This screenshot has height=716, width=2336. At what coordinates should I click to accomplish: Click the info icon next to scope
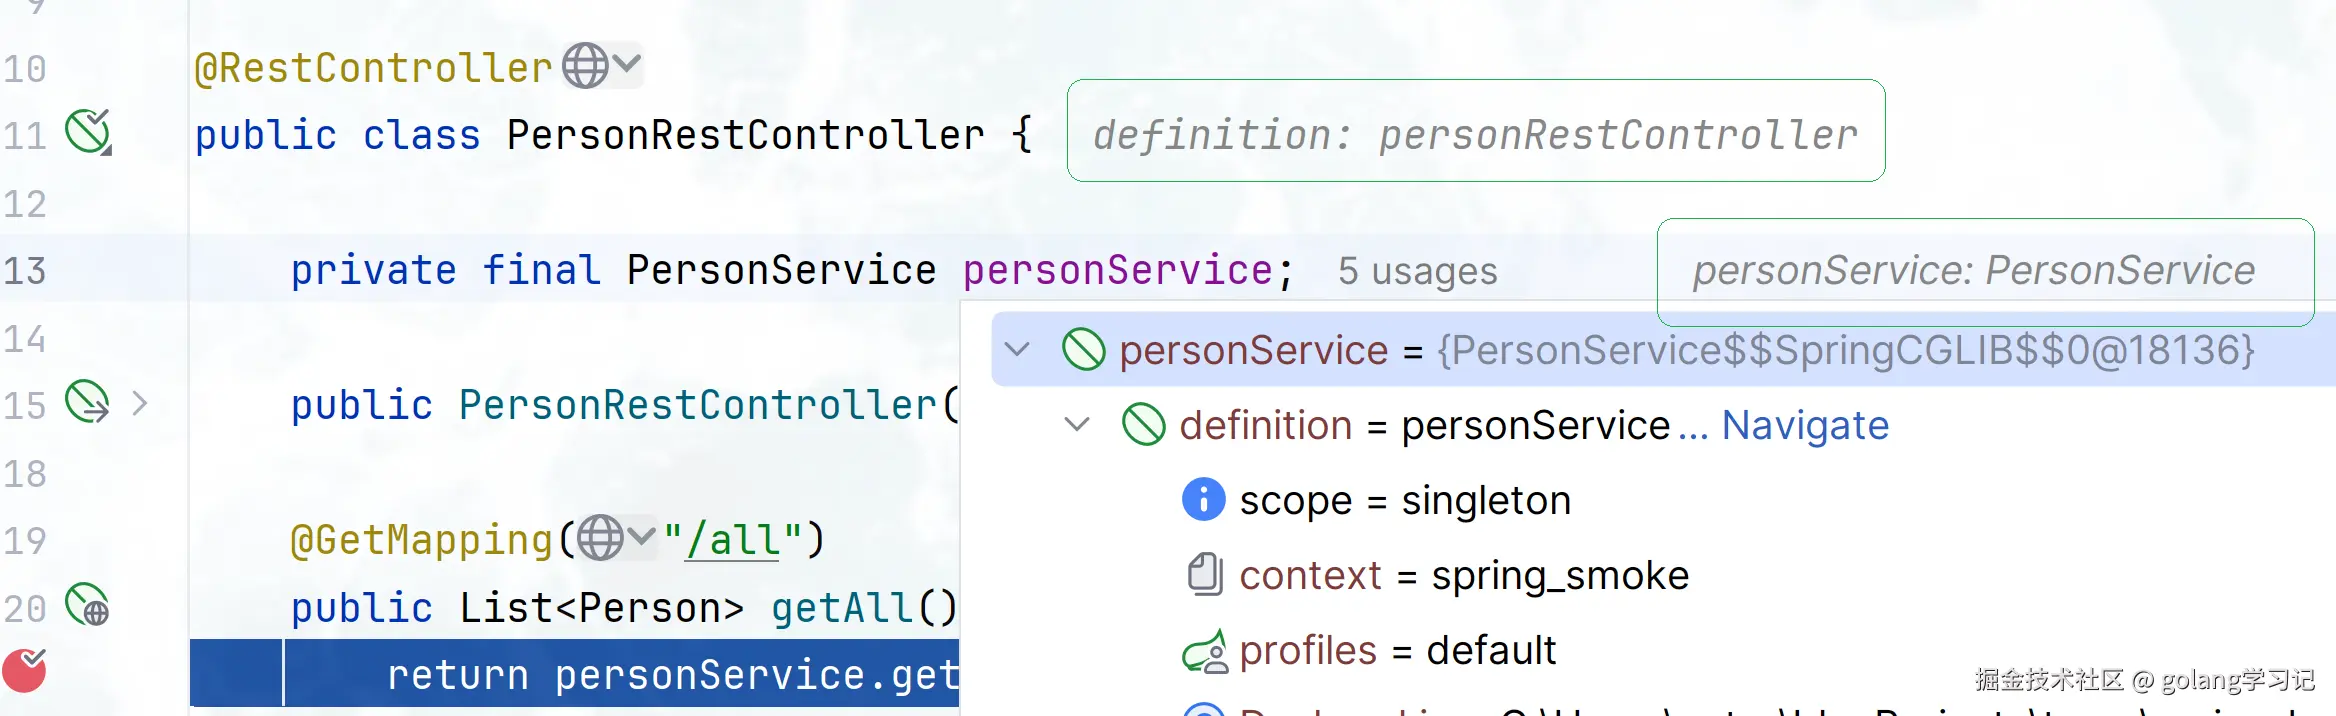click(1203, 499)
